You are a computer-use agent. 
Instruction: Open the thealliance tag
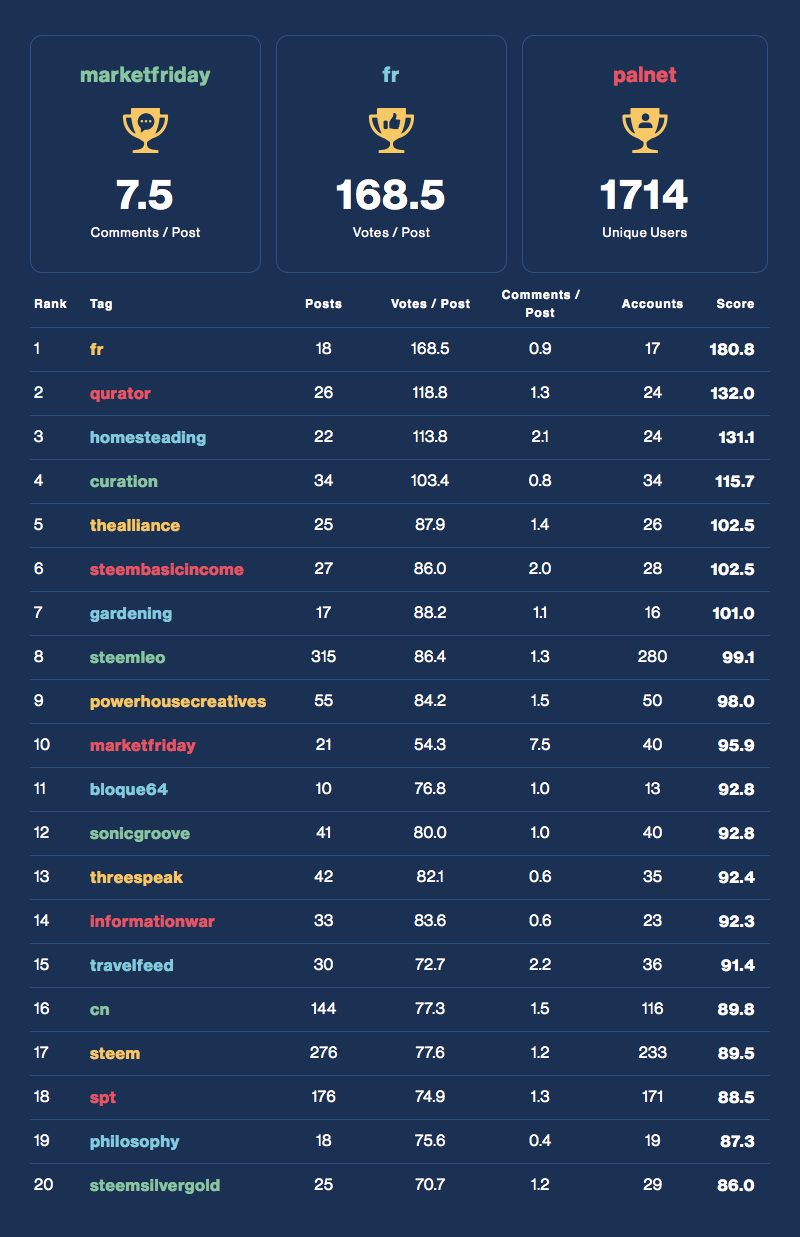point(135,525)
